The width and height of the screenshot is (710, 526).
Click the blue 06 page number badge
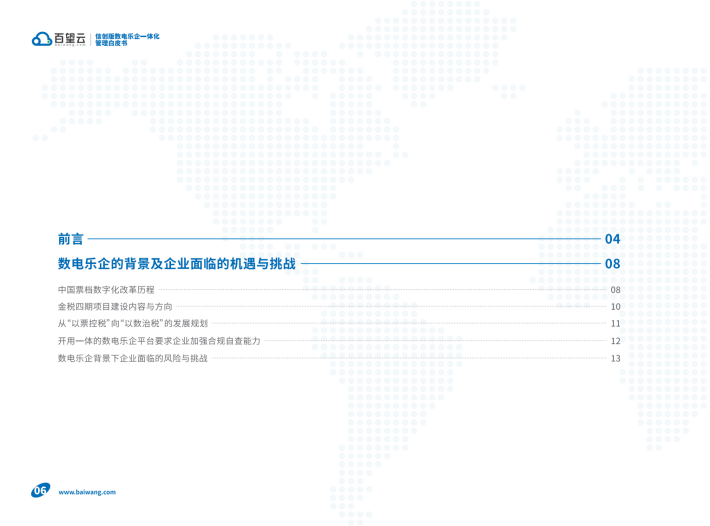point(40,490)
